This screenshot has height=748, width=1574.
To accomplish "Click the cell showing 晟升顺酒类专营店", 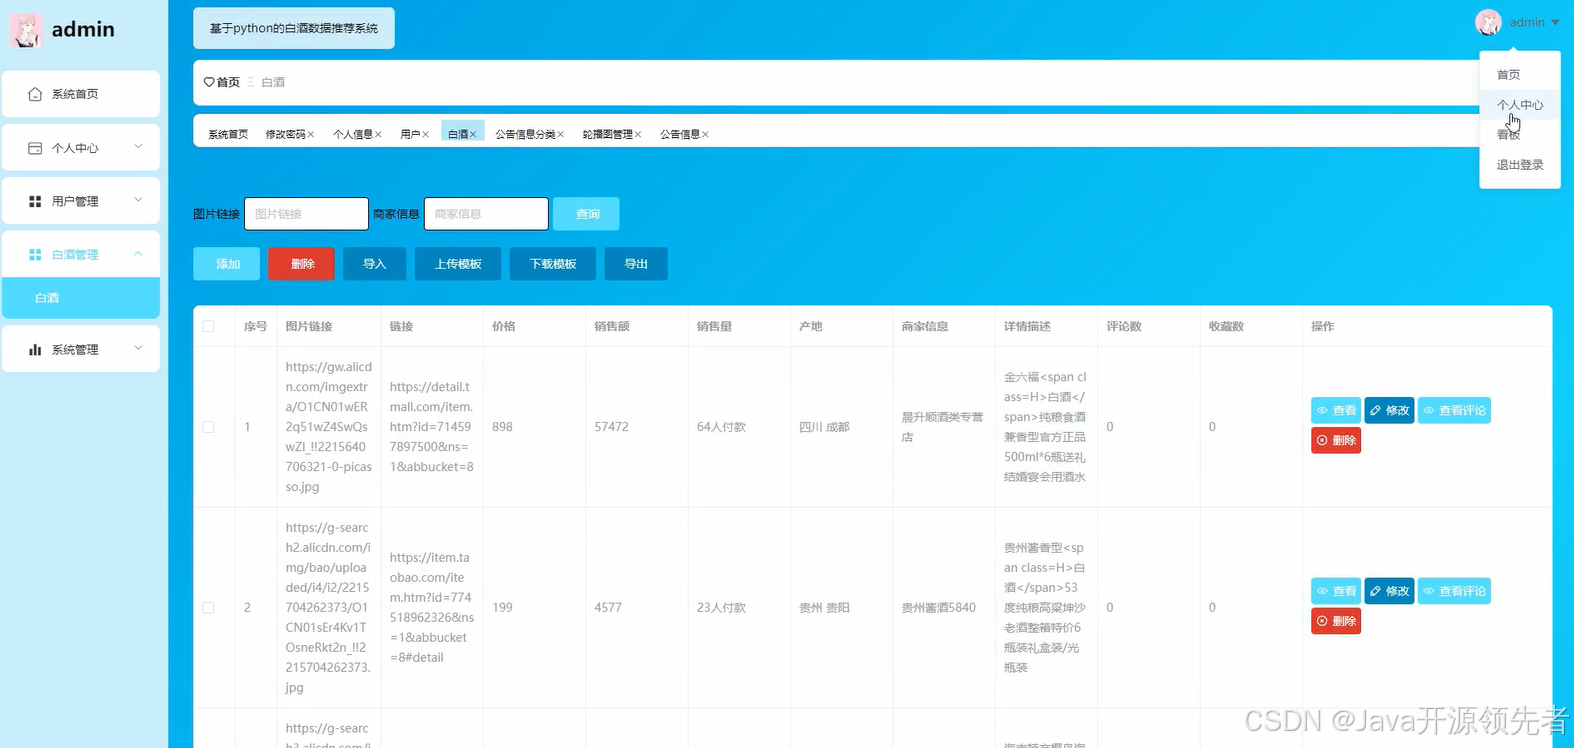I will [x=942, y=427].
